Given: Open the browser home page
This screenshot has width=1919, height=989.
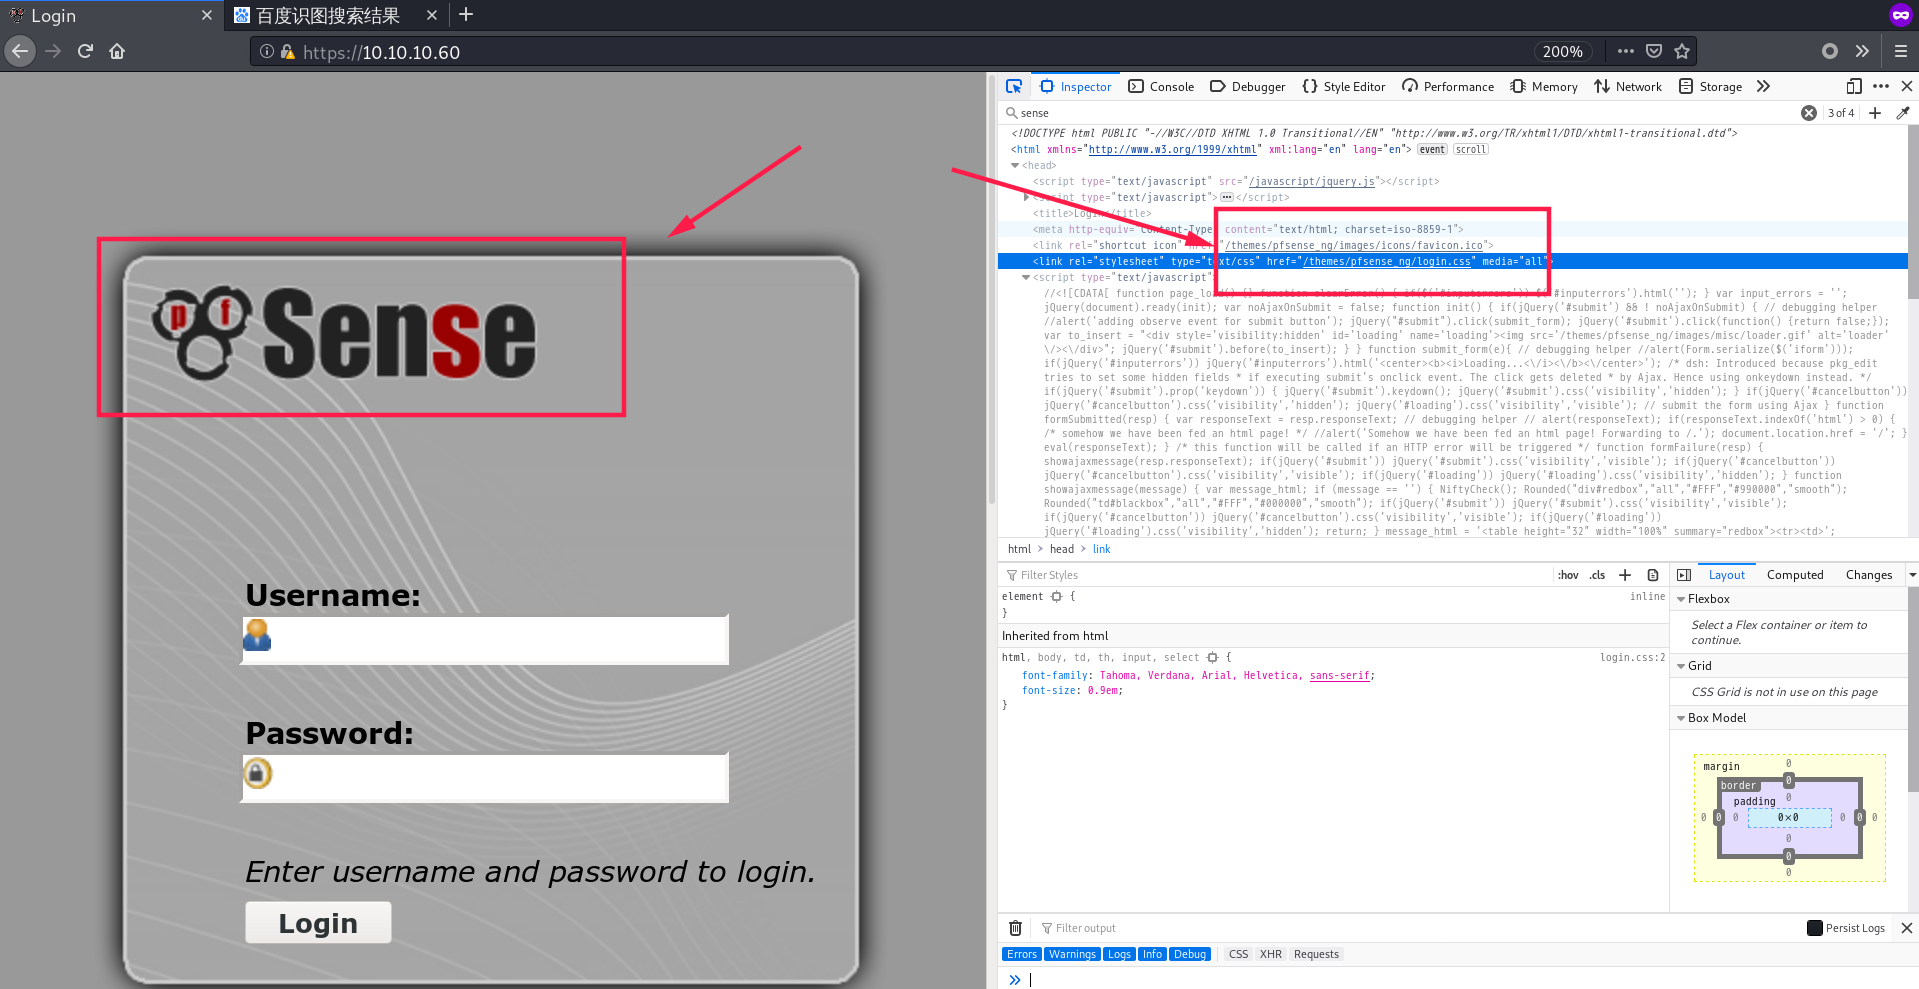Looking at the screenshot, I should (117, 51).
